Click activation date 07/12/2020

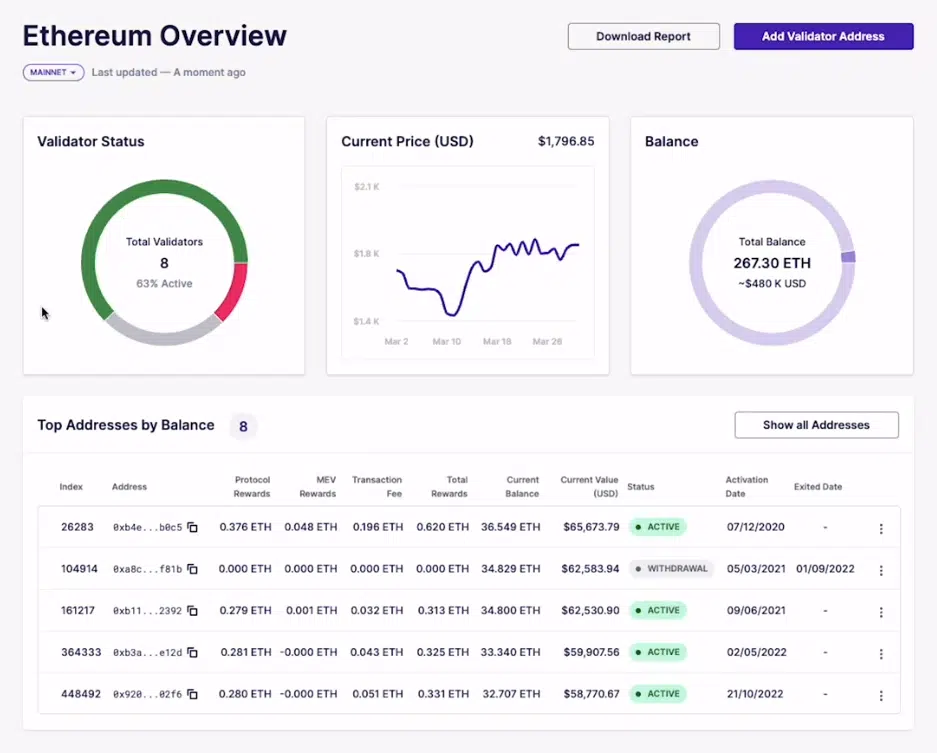tap(755, 527)
